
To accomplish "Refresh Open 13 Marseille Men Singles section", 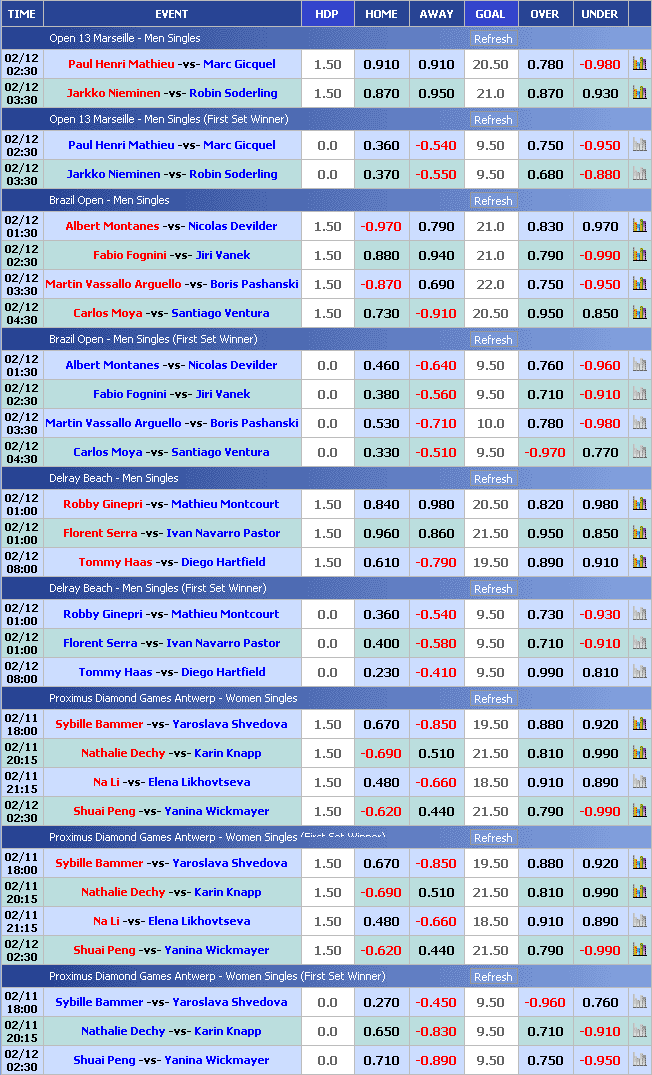I will [493, 39].
